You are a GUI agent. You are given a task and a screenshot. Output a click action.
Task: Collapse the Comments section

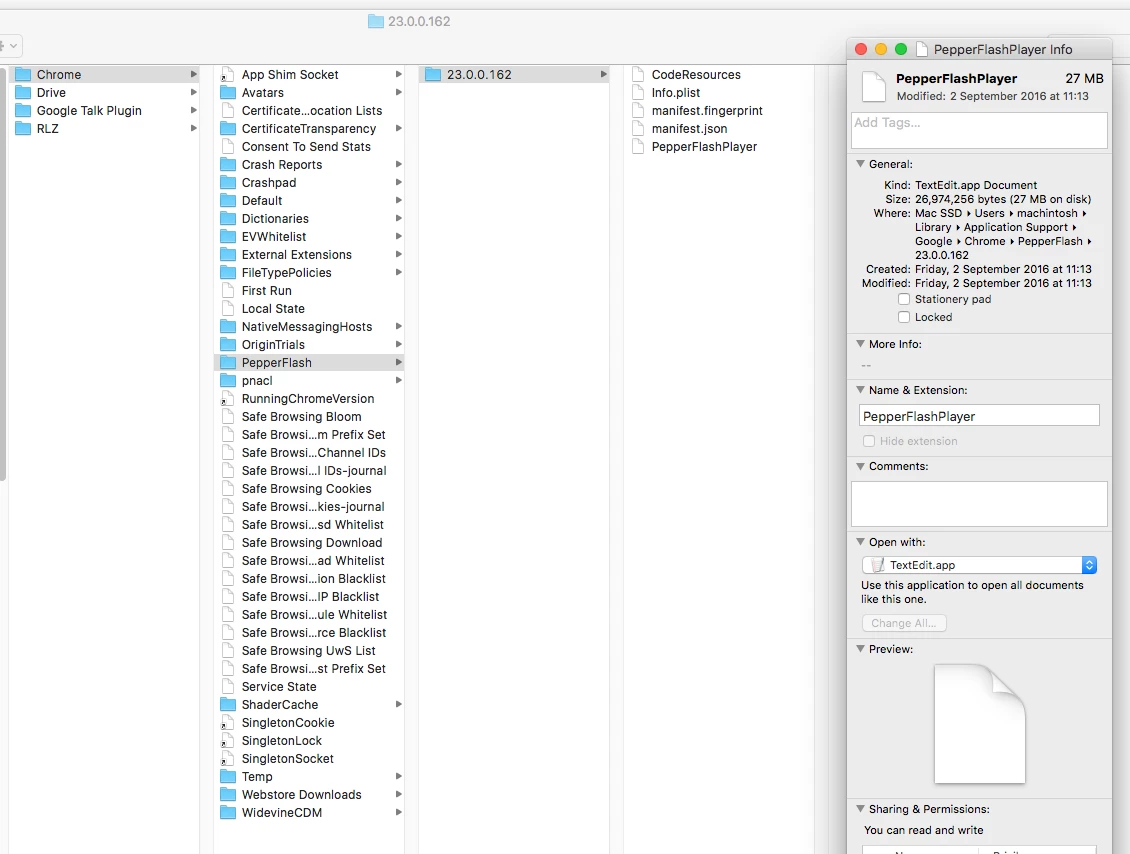point(860,466)
